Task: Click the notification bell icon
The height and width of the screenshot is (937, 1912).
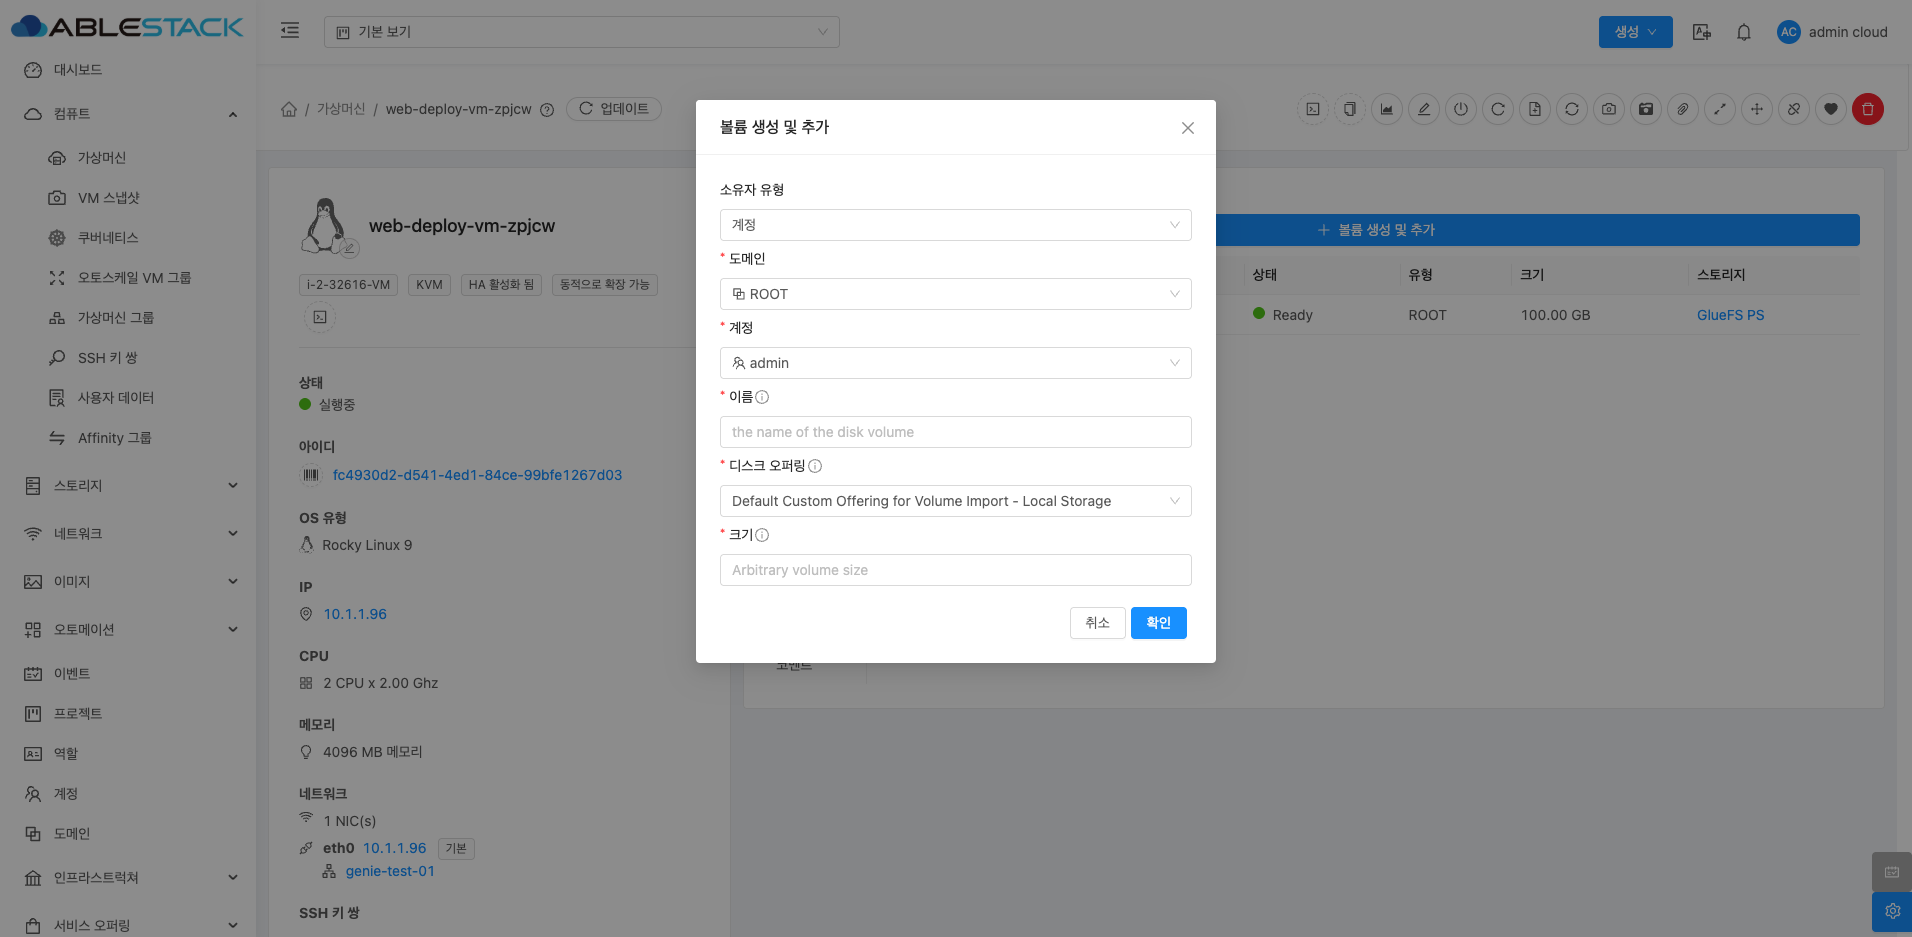Action: coord(1743,32)
